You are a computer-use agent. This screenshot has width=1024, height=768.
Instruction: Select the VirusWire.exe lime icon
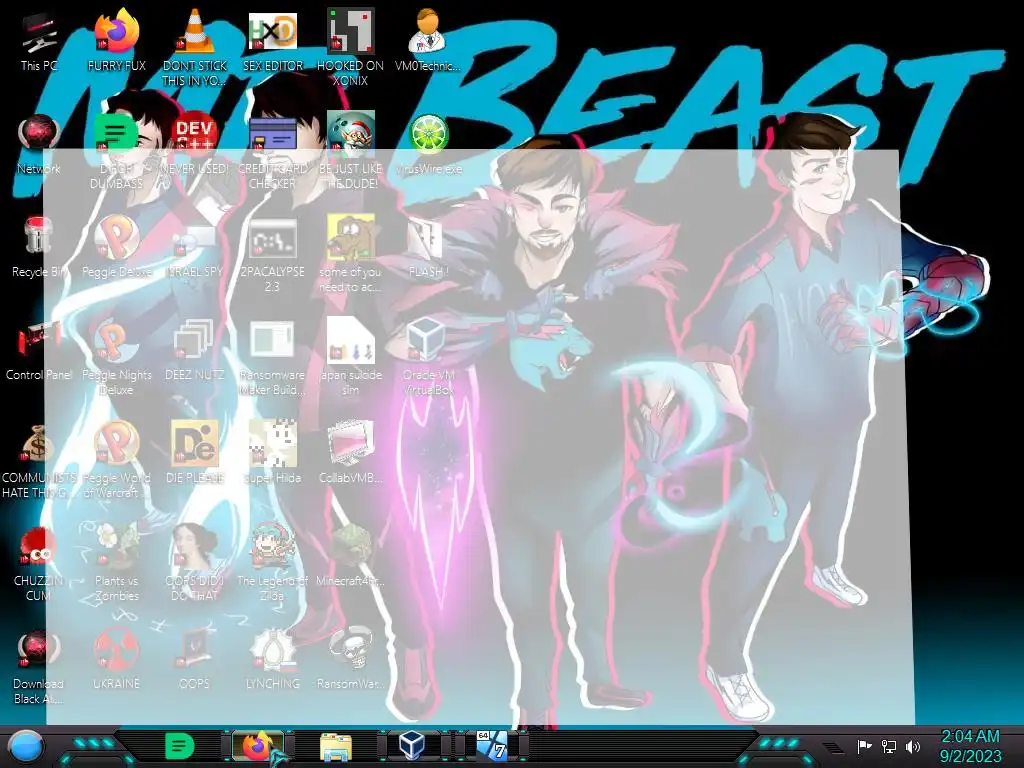point(428,145)
